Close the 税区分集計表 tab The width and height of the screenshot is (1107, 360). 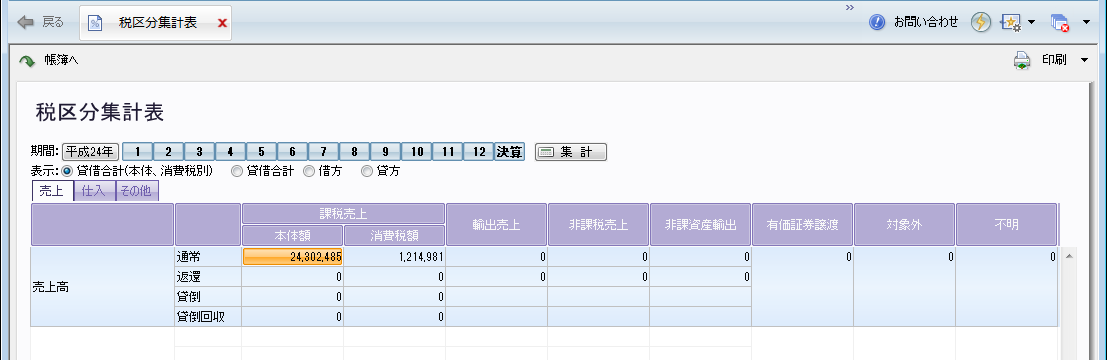pyautogui.click(x=222, y=23)
